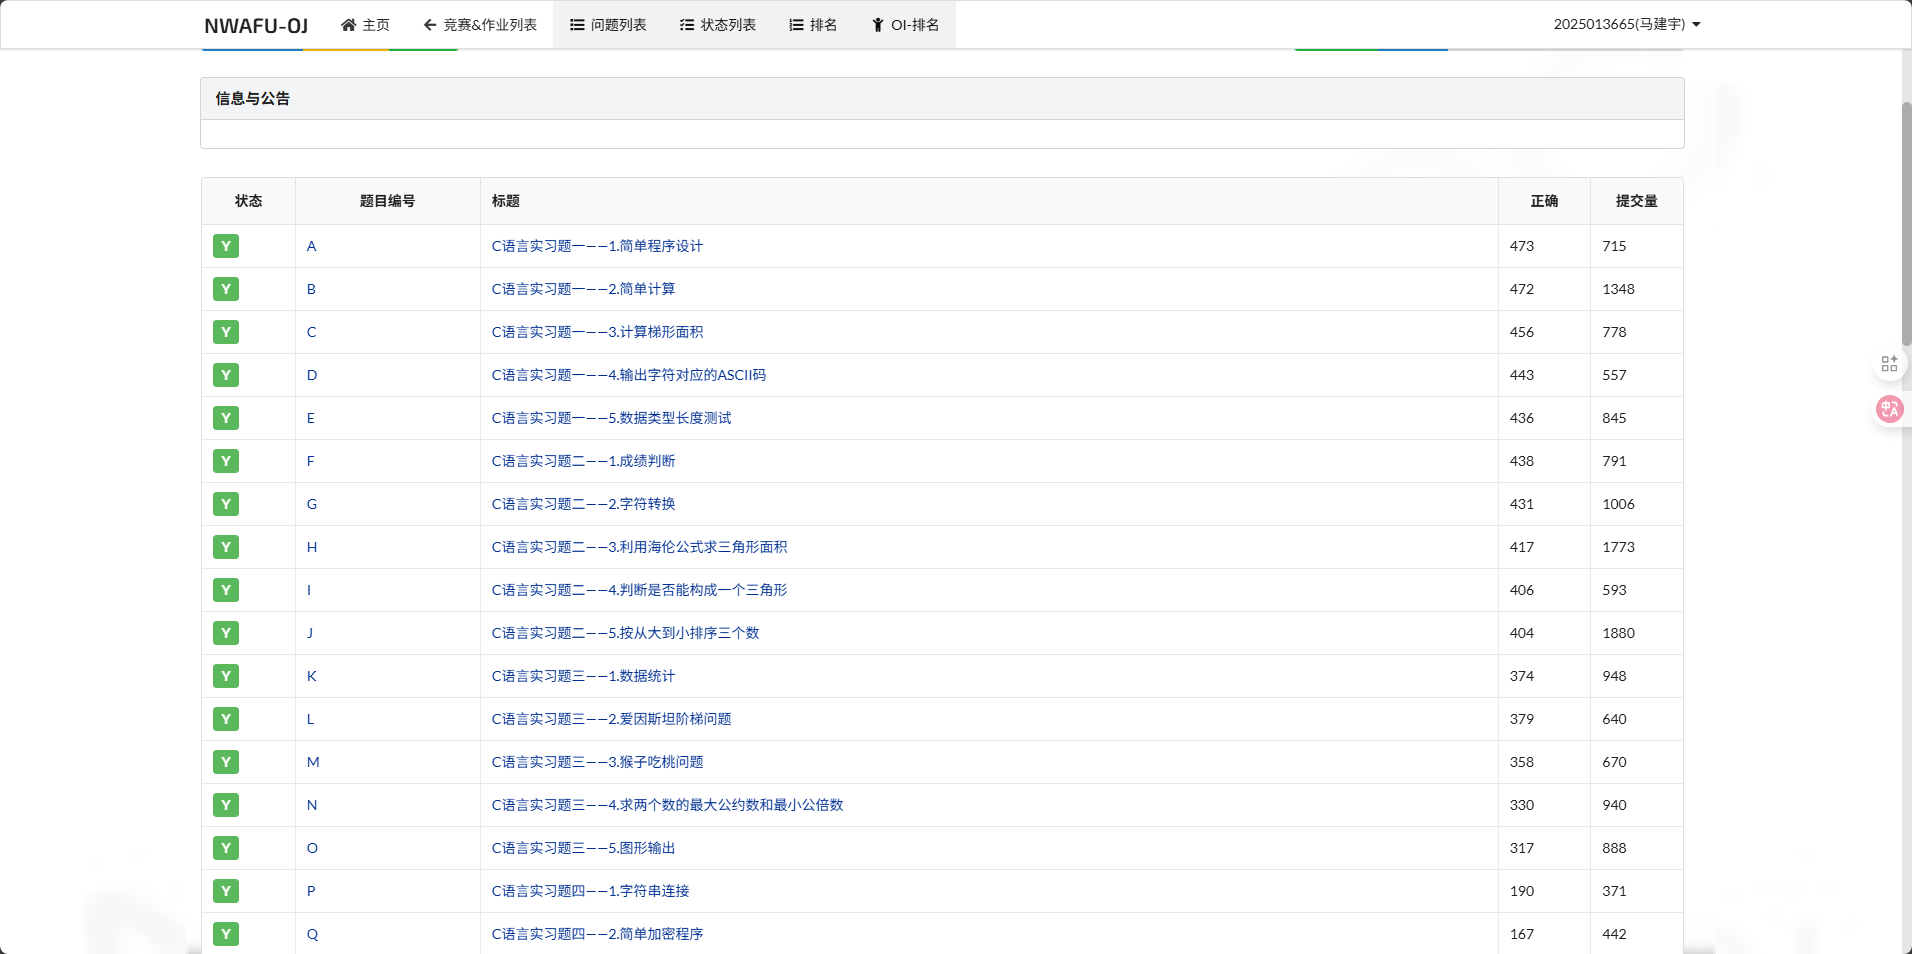Open problem letter J link
Screen dimensions: 1912x954
click(x=310, y=633)
